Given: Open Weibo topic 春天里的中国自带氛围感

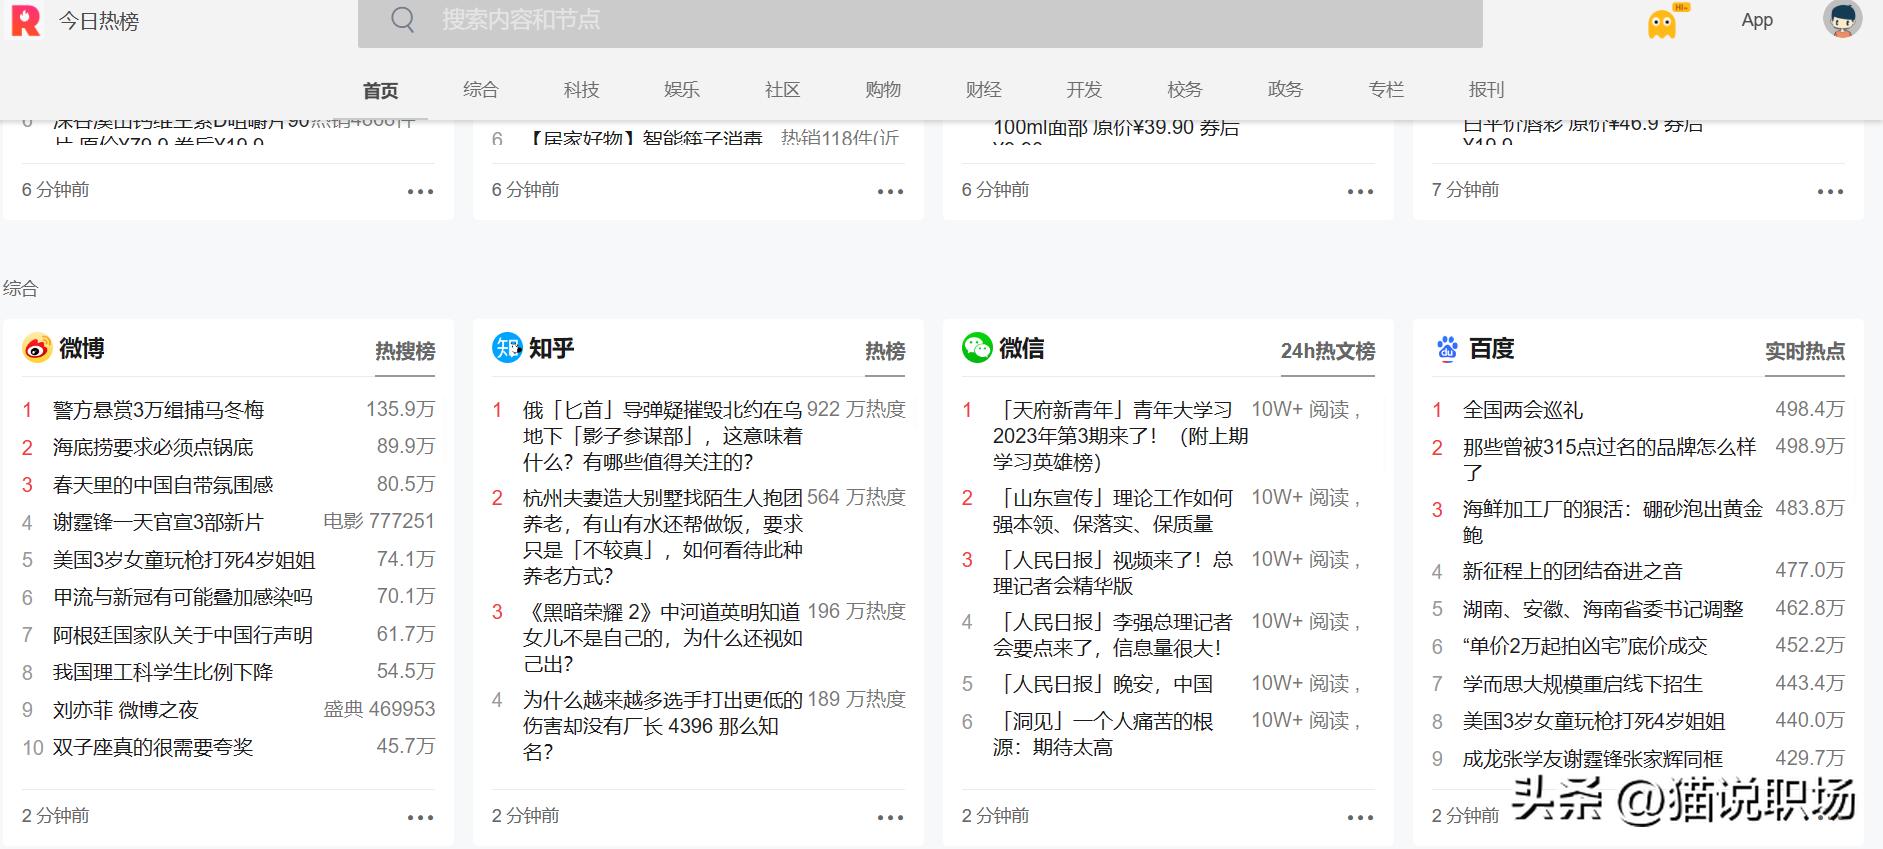Looking at the screenshot, I should click(163, 485).
